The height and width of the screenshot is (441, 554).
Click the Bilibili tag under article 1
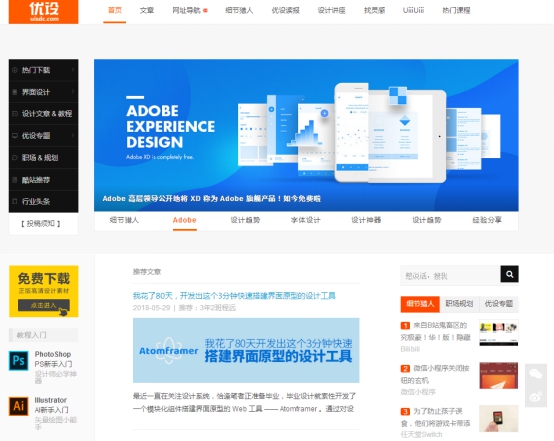(x=410, y=349)
